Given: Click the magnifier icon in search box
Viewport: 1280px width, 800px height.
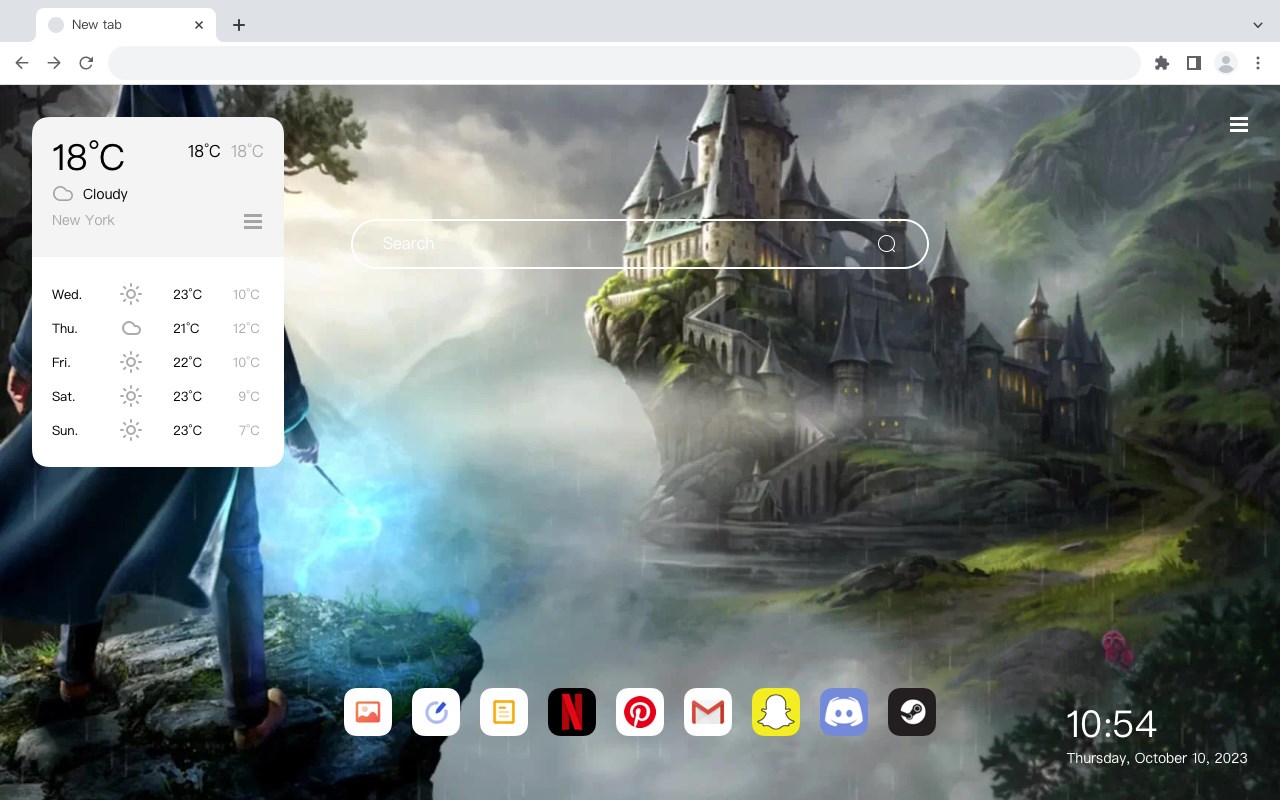Looking at the screenshot, I should click(x=886, y=244).
